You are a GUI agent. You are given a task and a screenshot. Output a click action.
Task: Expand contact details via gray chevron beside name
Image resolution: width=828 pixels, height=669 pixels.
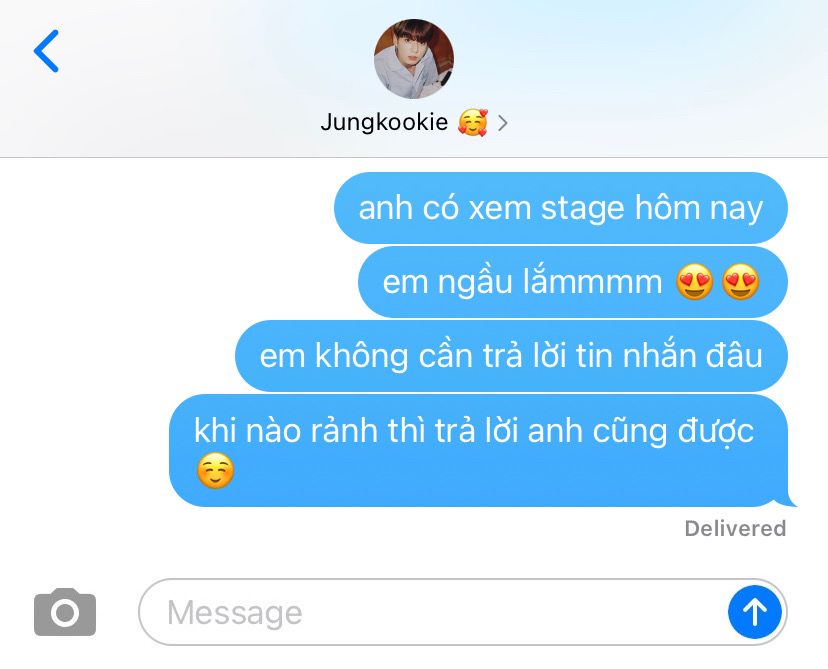(x=503, y=124)
